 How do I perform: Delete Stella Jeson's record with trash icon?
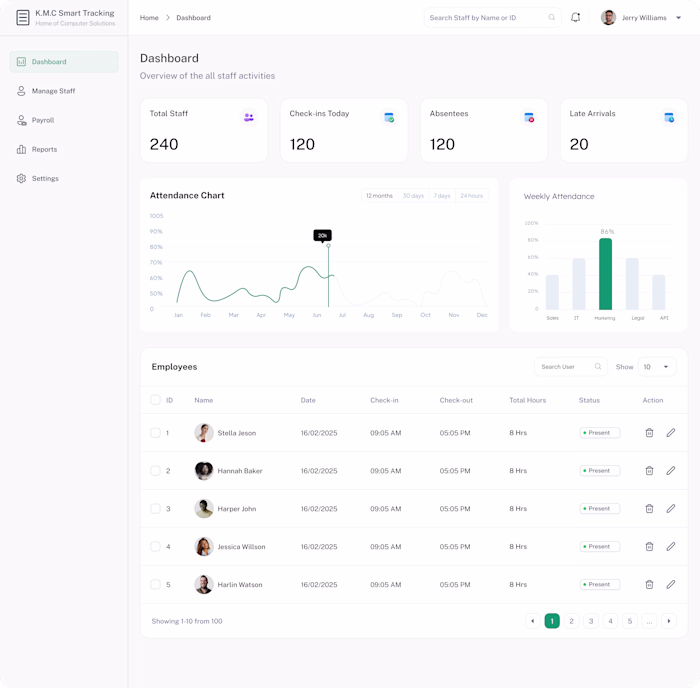point(649,433)
